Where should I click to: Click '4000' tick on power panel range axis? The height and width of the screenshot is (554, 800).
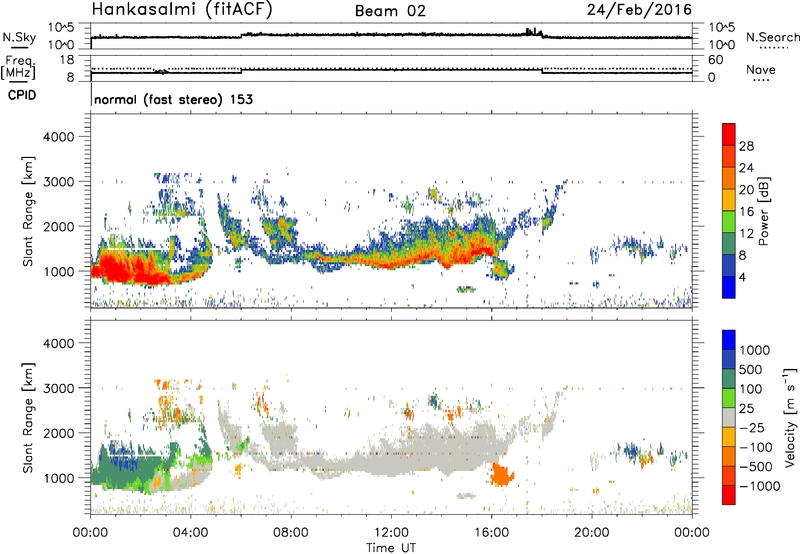pyautogui.click(x=59, y=137)
